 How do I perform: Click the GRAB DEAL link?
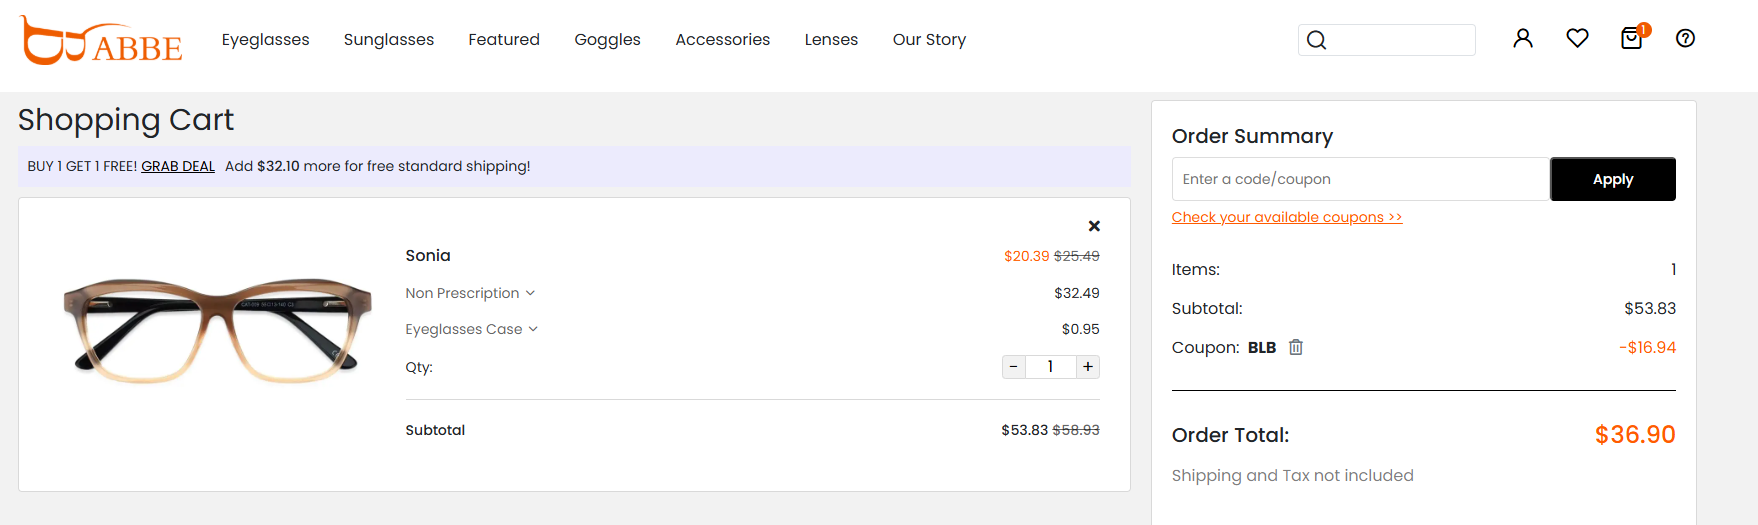coord(178,166)
